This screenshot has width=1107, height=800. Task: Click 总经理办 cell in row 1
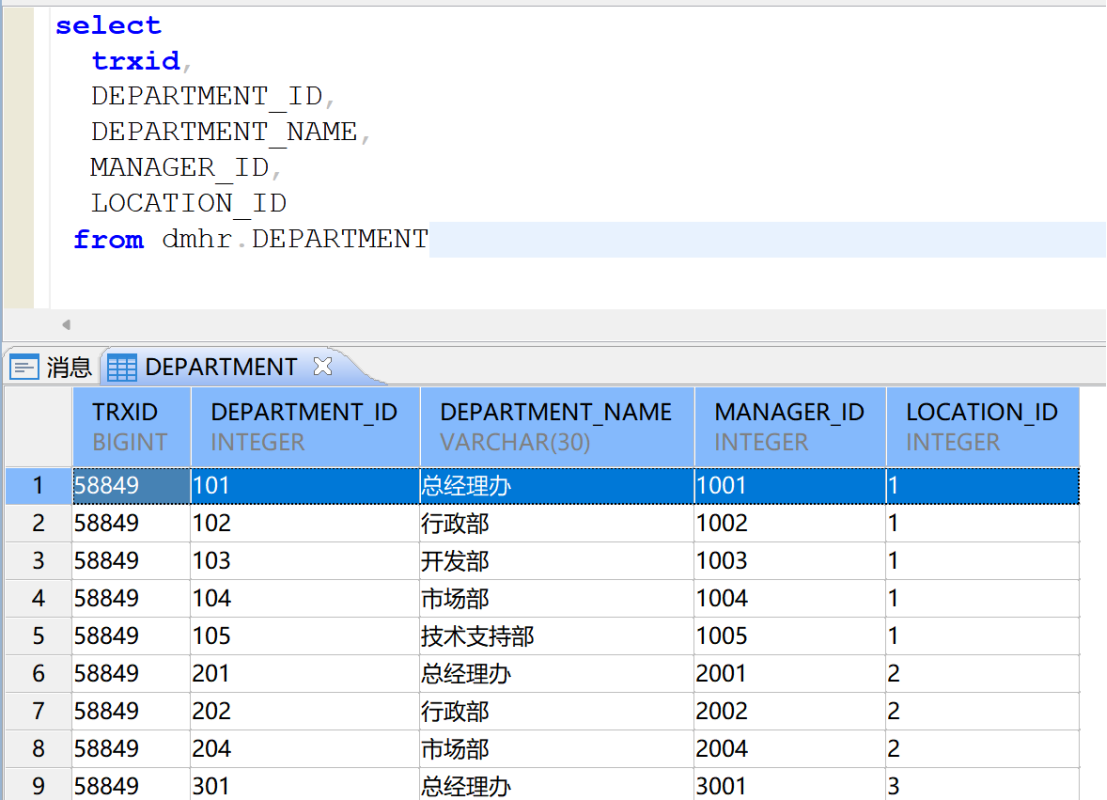point(557,486)
